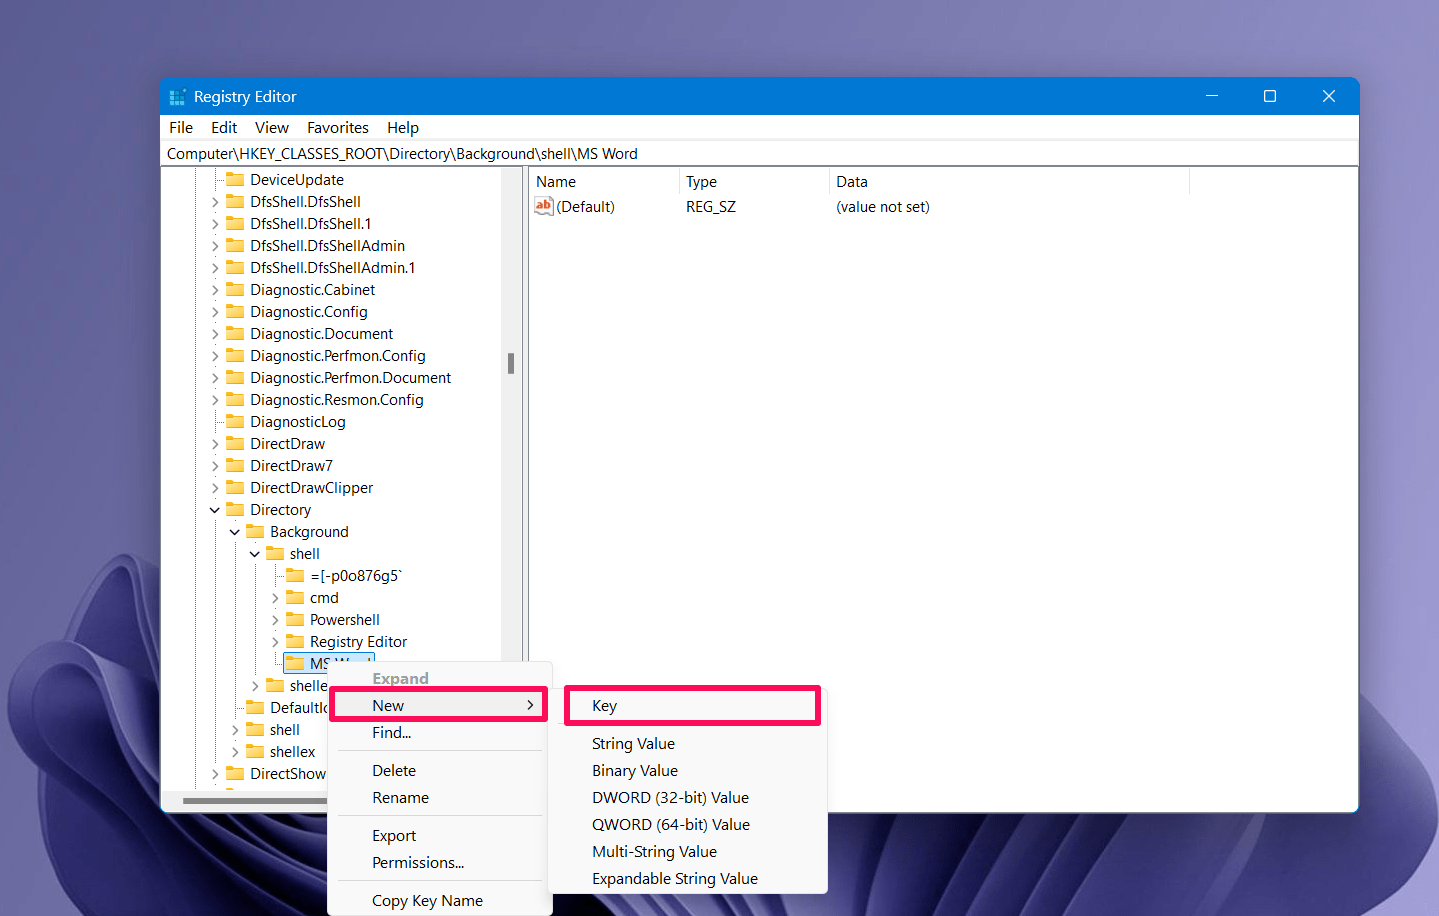Select the Diagnostic.Perfmon.Document key

click(x=351, y=378)
